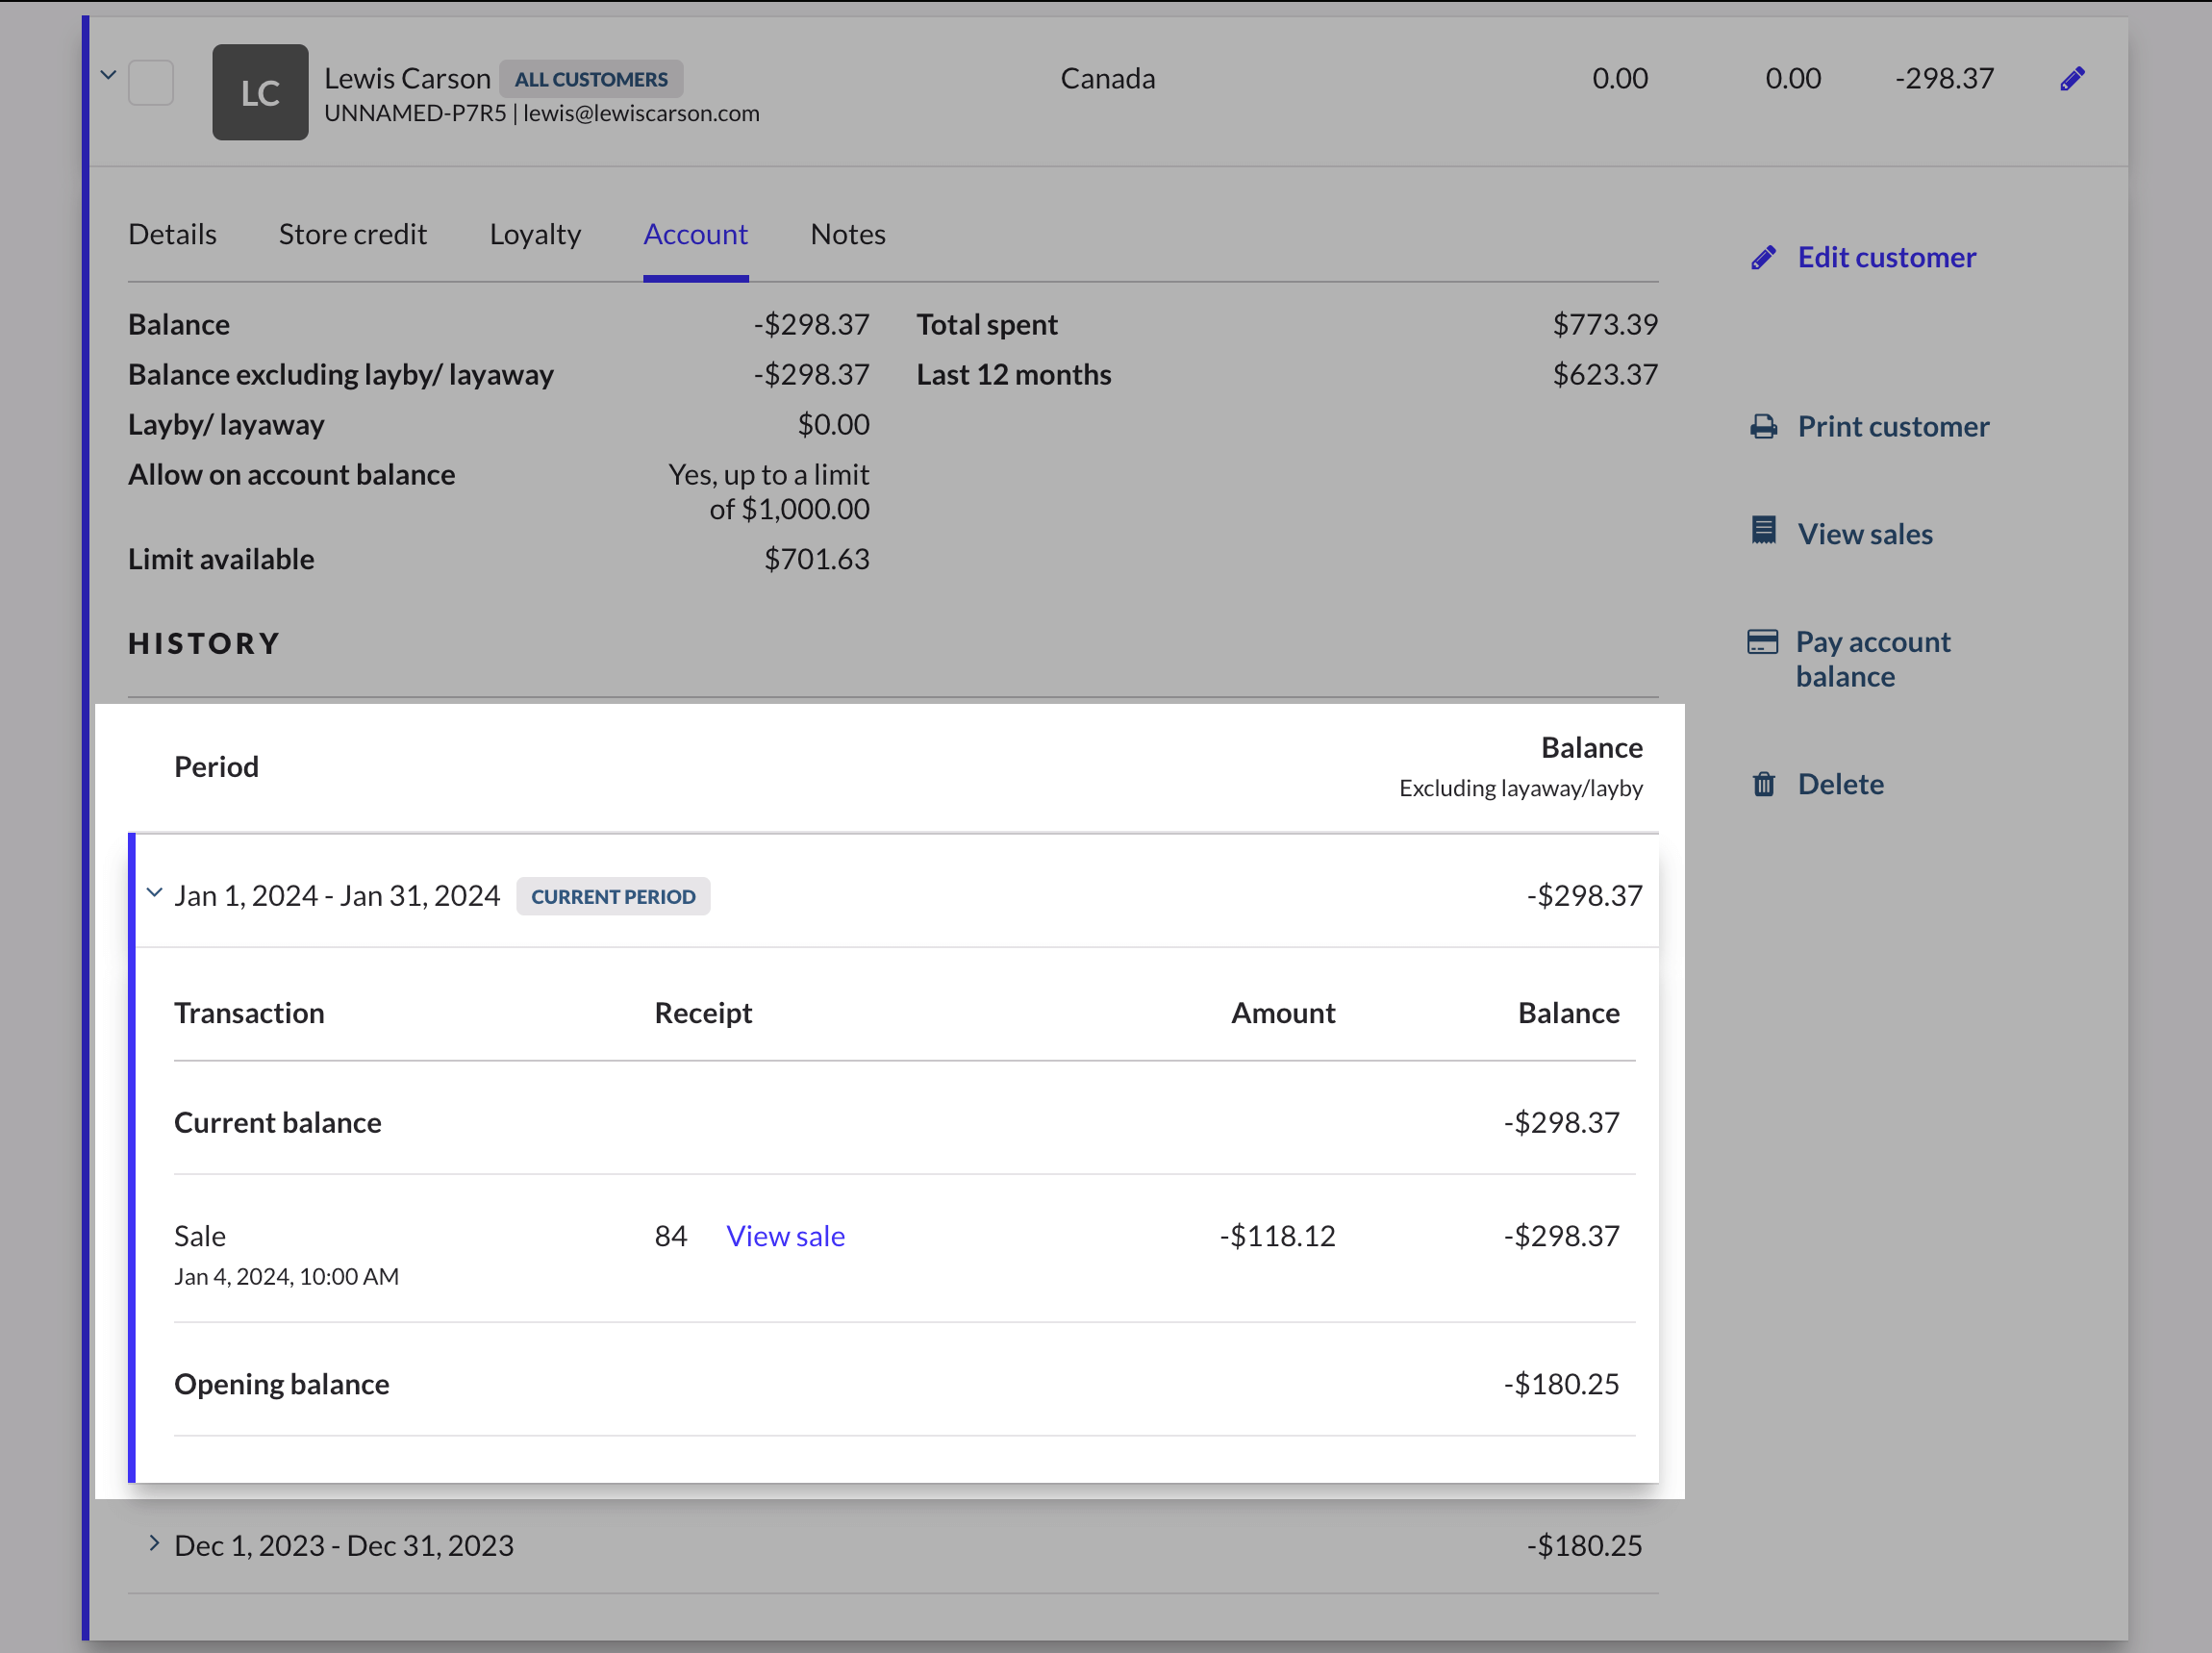The width and height of the screenshot is (2212, 1653).
Task: Click the Delete trash can icon
Action: pyautogui.click(x=1763, y=784)
